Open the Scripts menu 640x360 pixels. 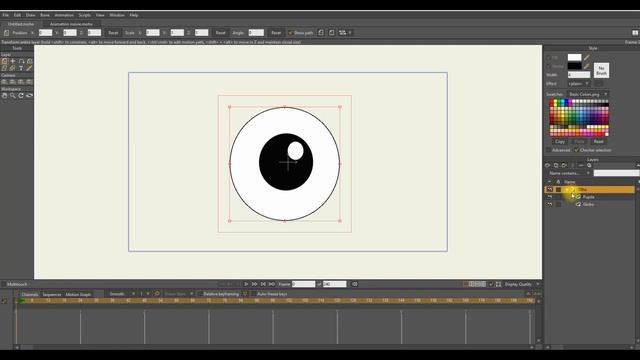[x=85, y=15]
